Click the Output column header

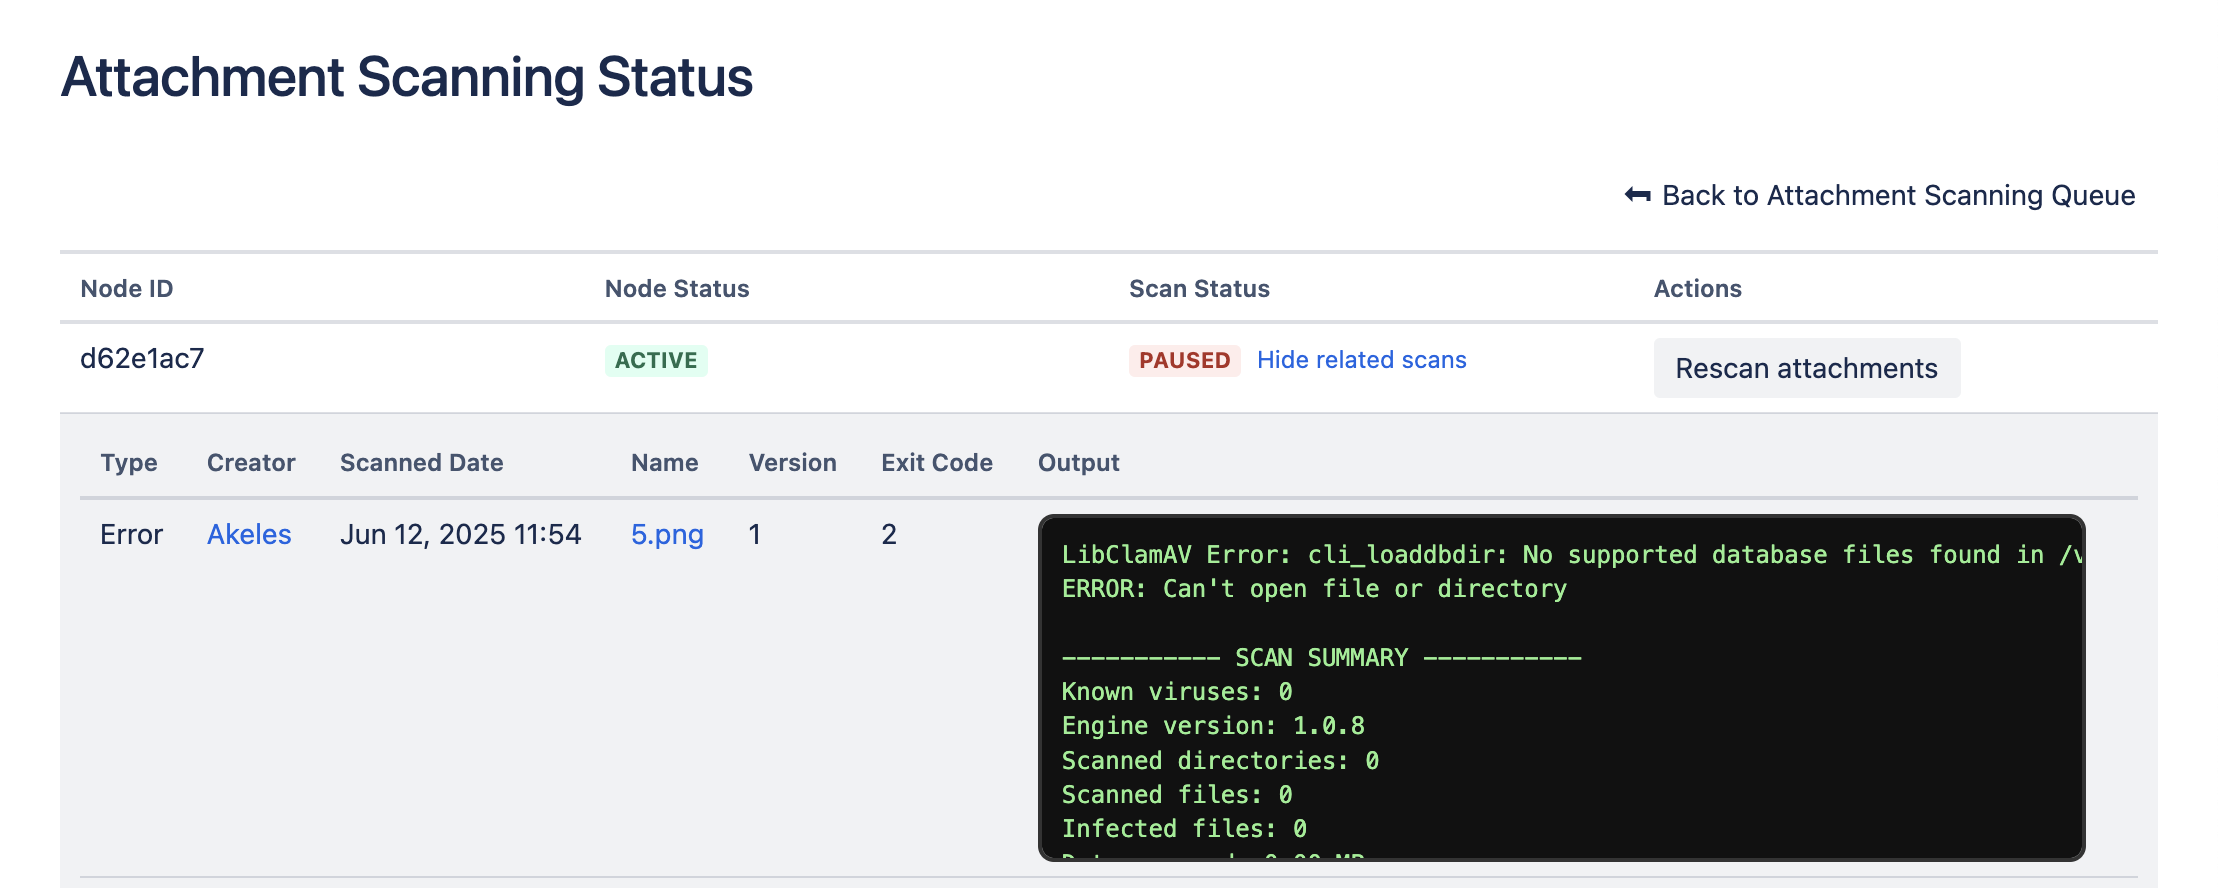click(1078, 463)
